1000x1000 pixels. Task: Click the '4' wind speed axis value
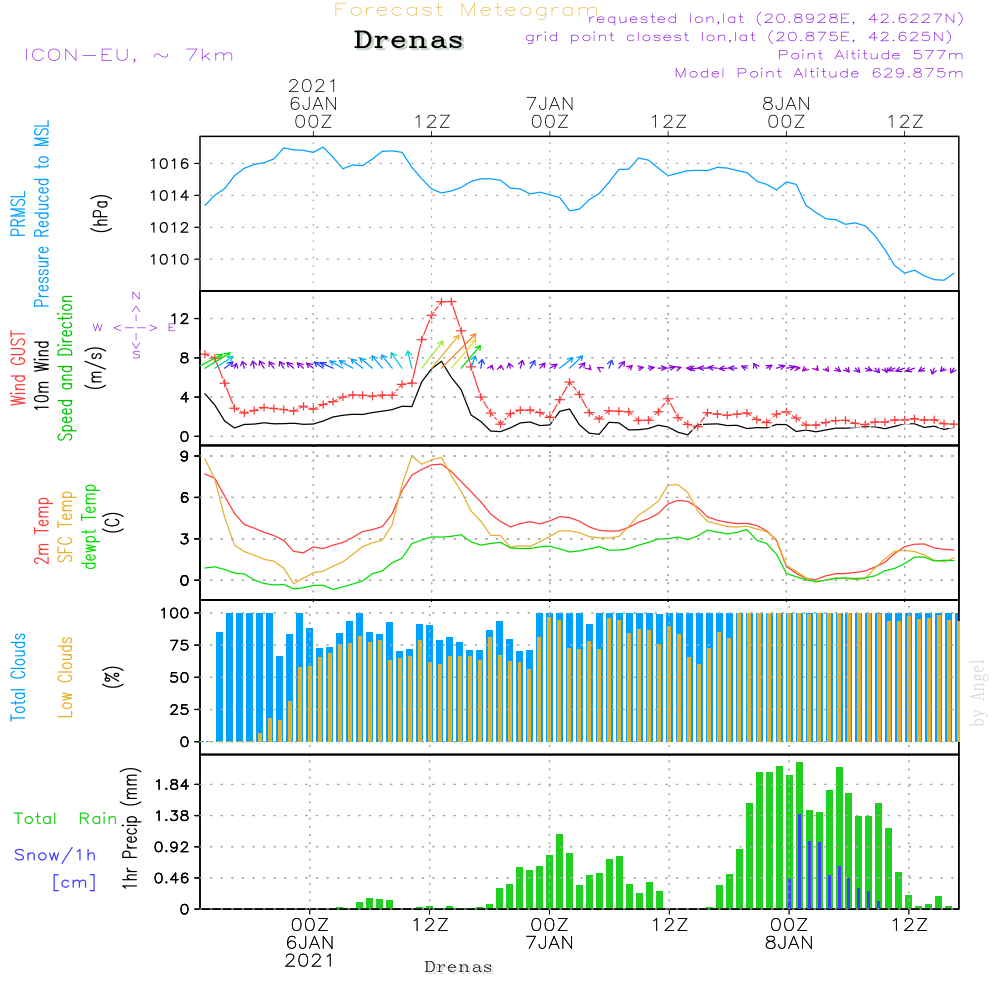[x=184, y=397]
